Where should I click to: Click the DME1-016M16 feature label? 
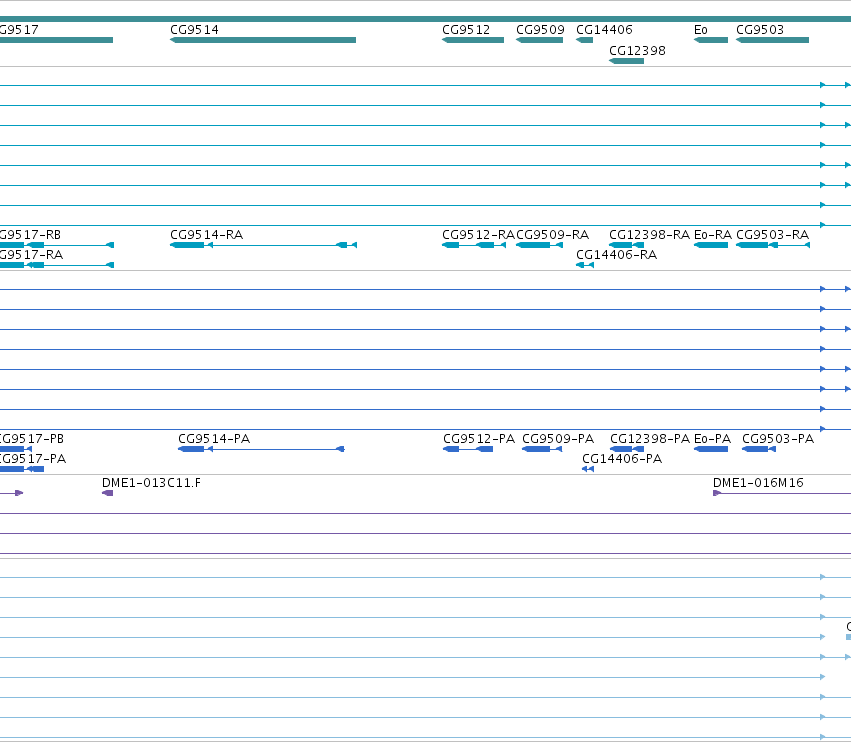pos(758,483)
